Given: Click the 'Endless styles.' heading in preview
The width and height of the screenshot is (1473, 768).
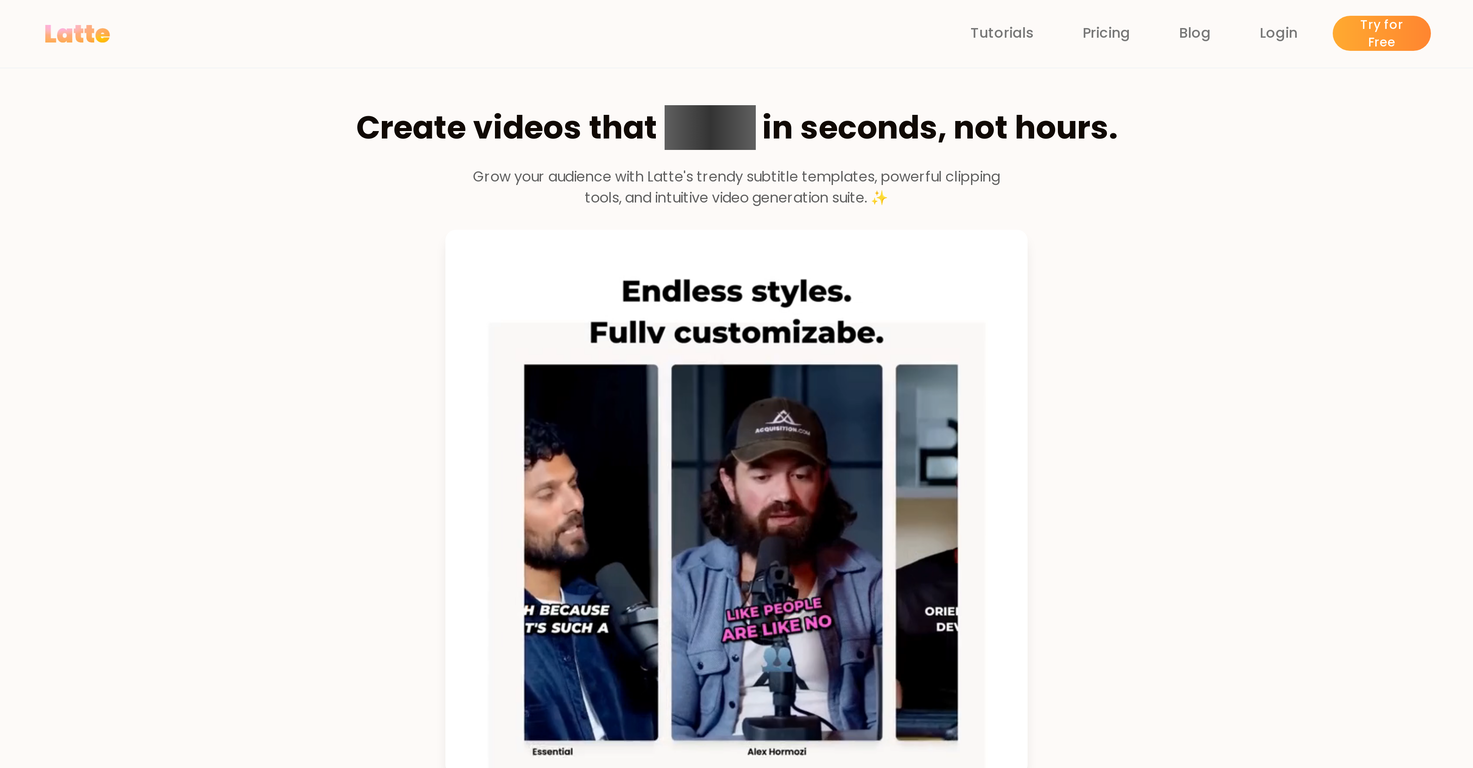Looking at the screenshot, I should point(736,291).
